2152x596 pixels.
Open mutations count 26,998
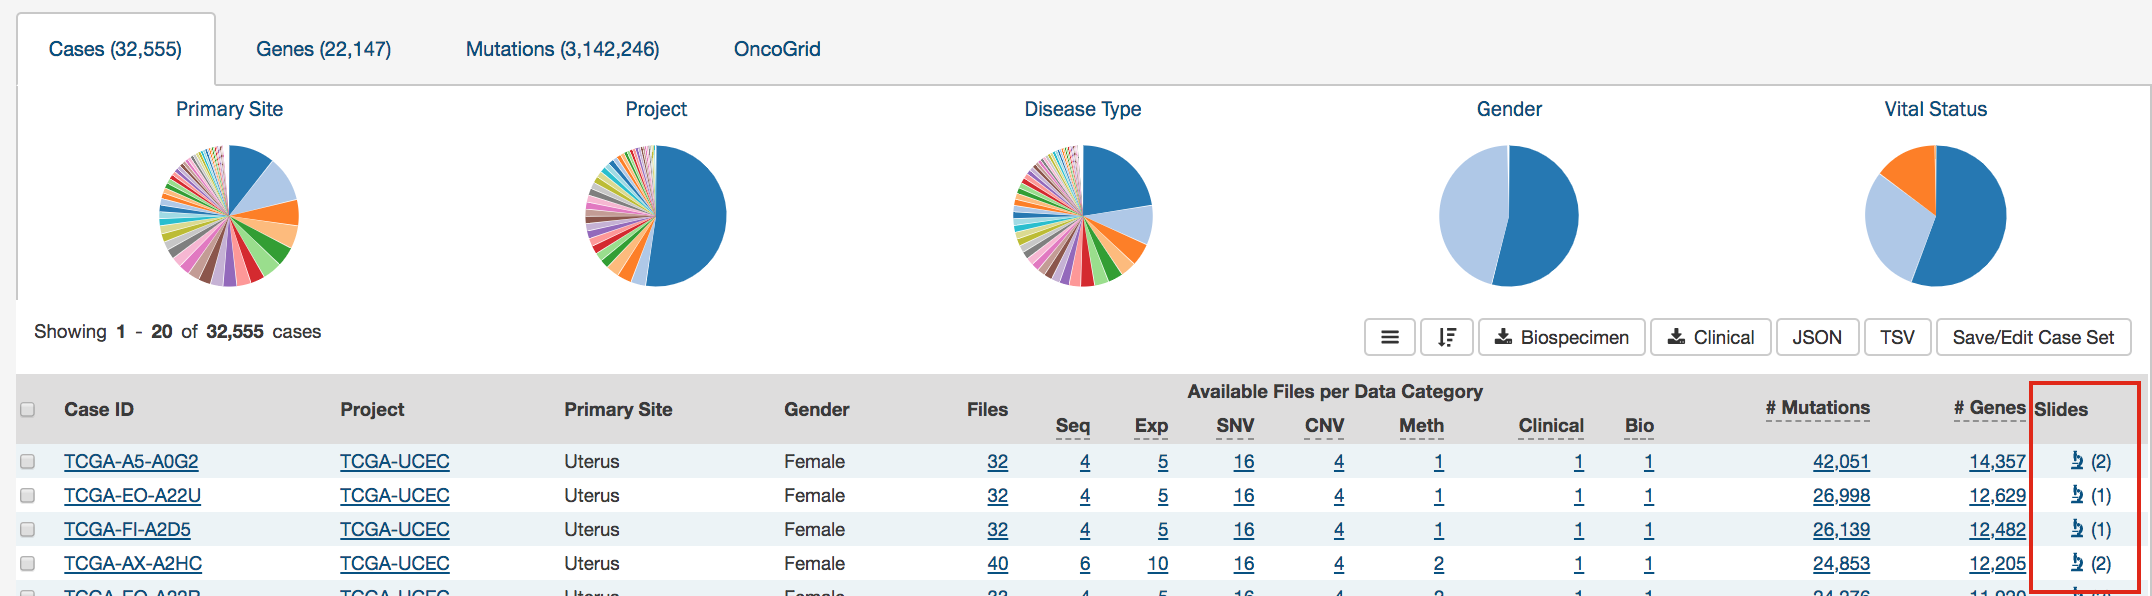pyautogui.click(x=1841, y=495)
